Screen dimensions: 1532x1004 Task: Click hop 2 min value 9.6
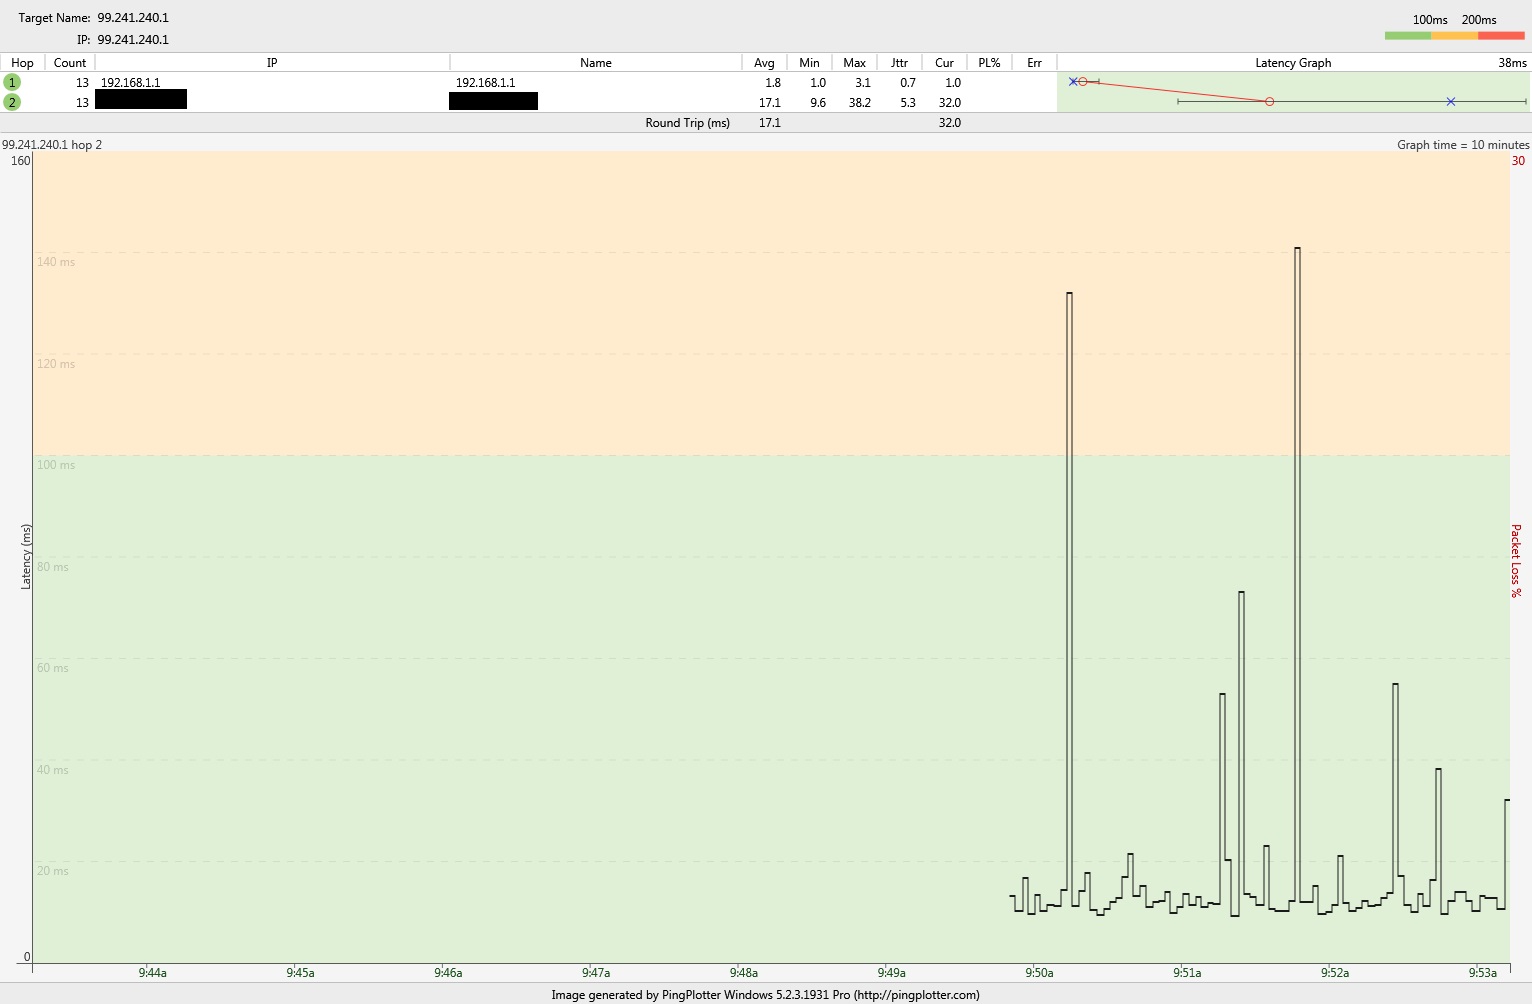(817, 103)
